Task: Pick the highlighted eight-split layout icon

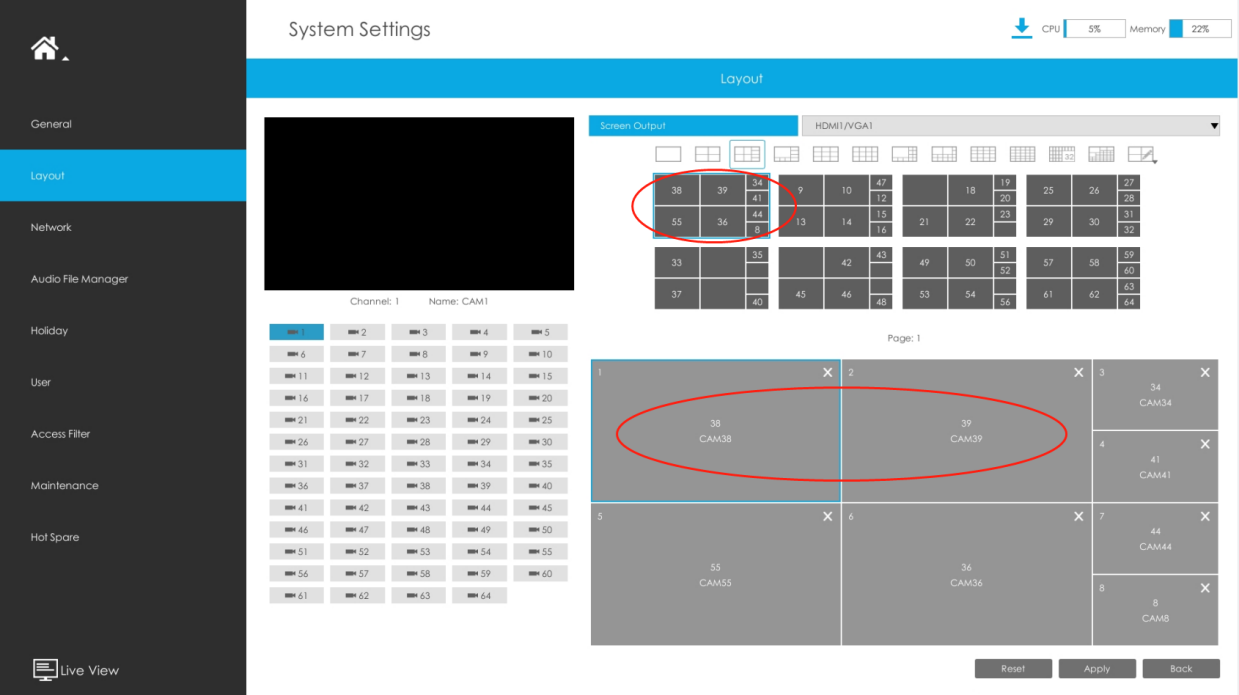Action: (x=747, y=154)
